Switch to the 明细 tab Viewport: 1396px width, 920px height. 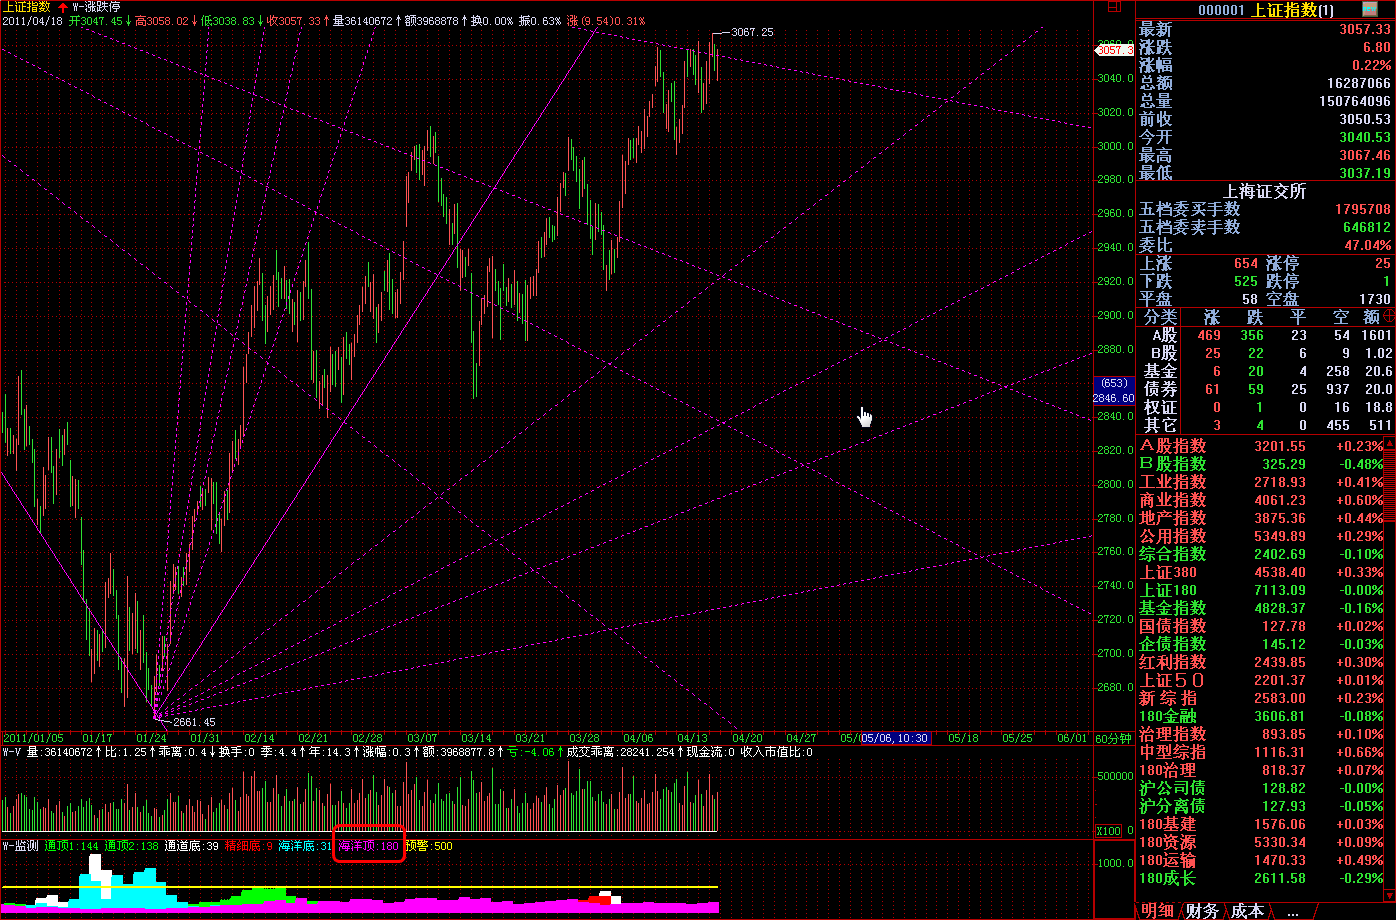tap(1157, 911)
